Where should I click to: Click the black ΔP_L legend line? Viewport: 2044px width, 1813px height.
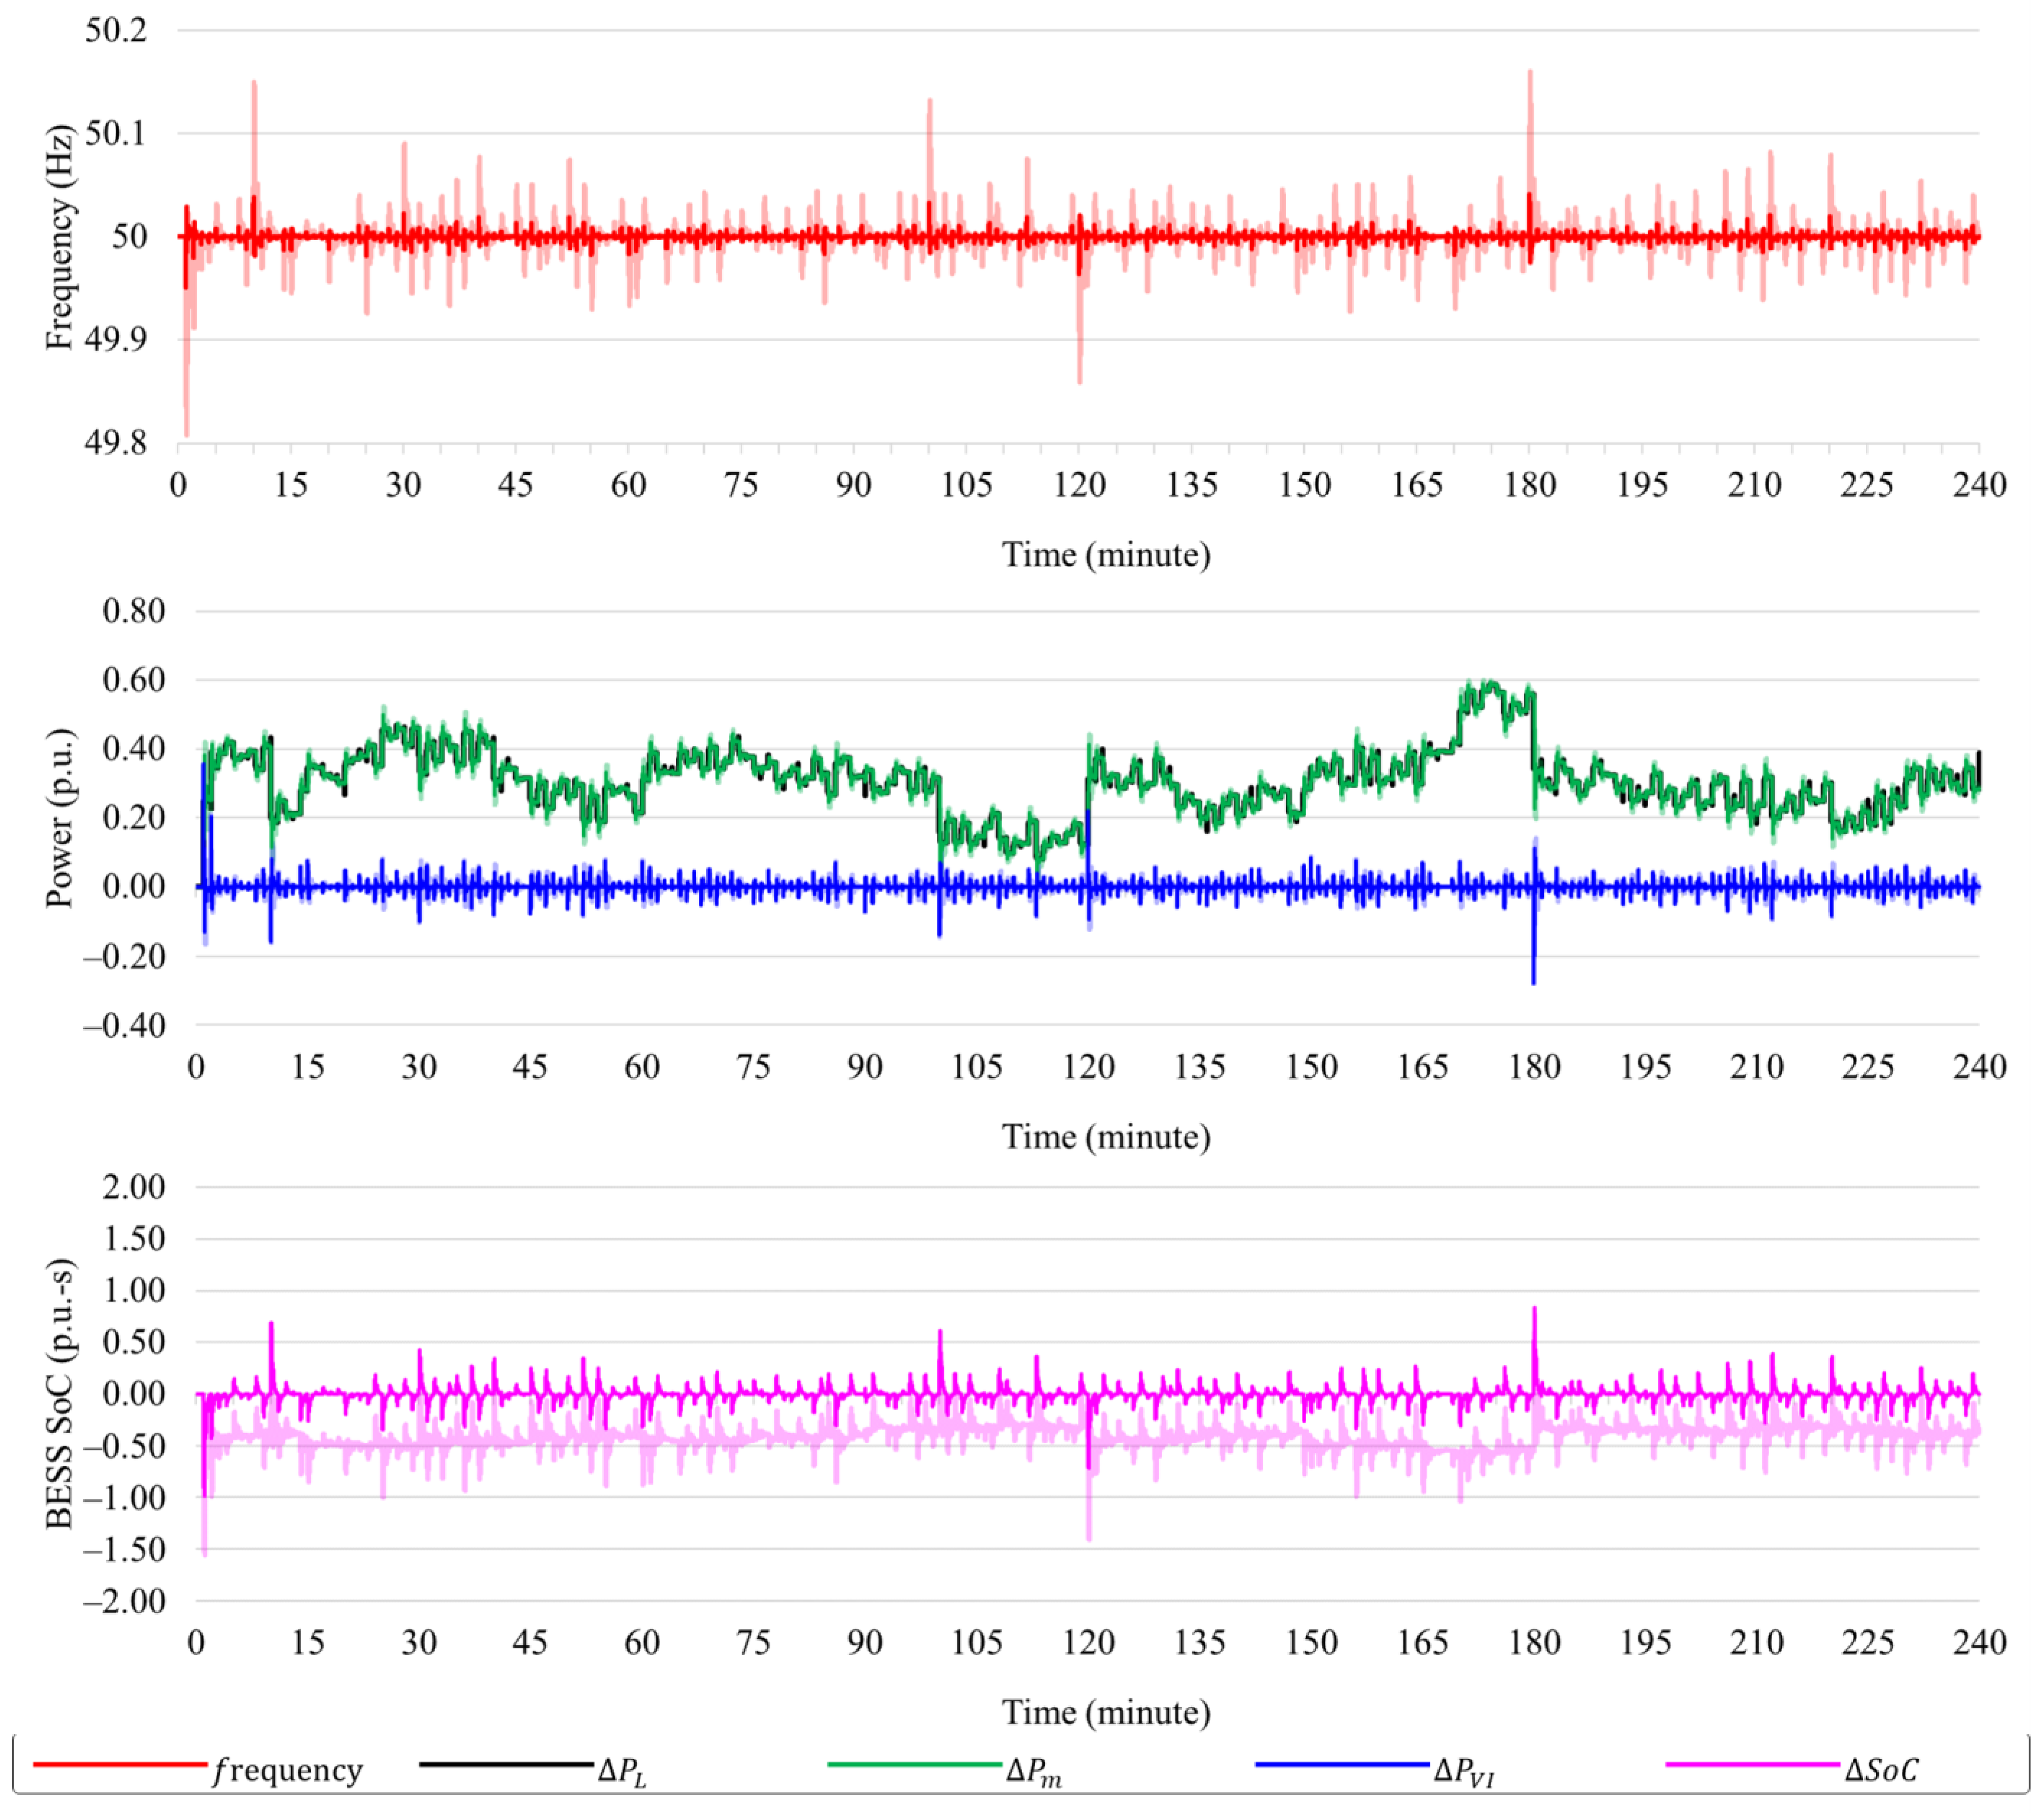(x=506, y=1763)
